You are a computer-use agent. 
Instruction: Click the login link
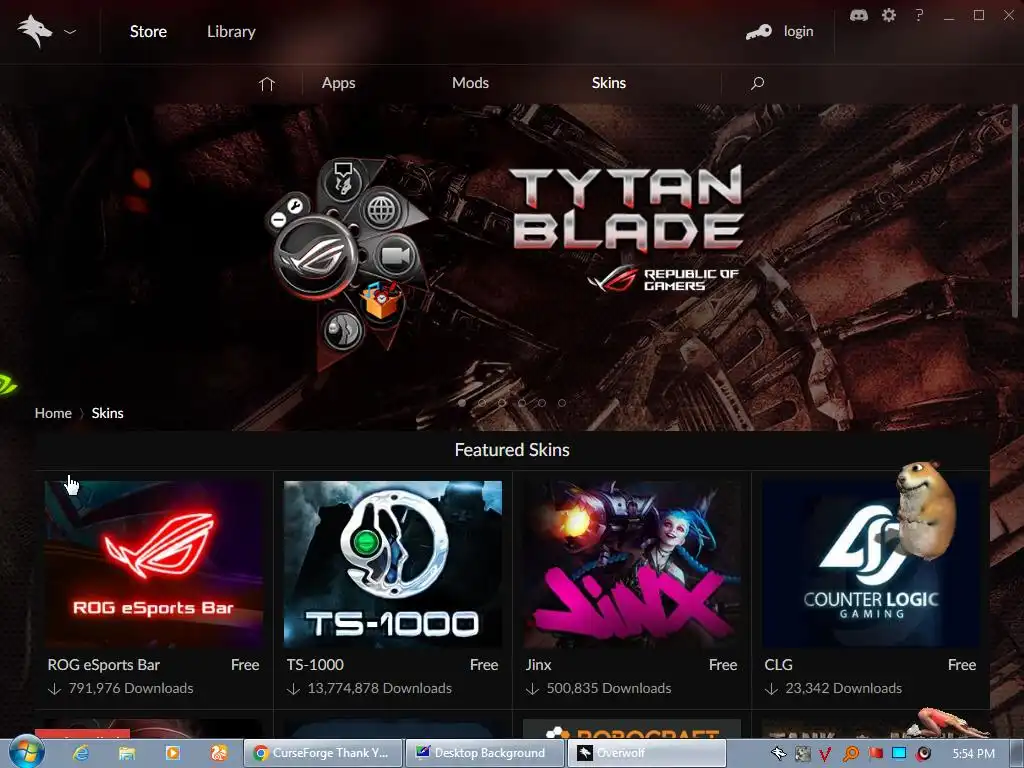click(798, 31)
